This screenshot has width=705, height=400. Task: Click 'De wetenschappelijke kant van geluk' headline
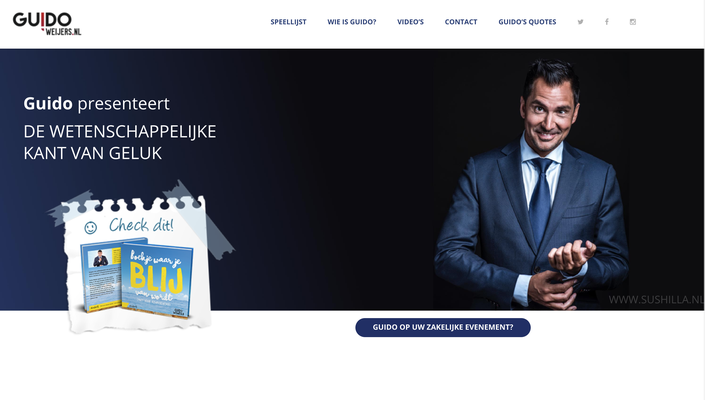[120, 142]
